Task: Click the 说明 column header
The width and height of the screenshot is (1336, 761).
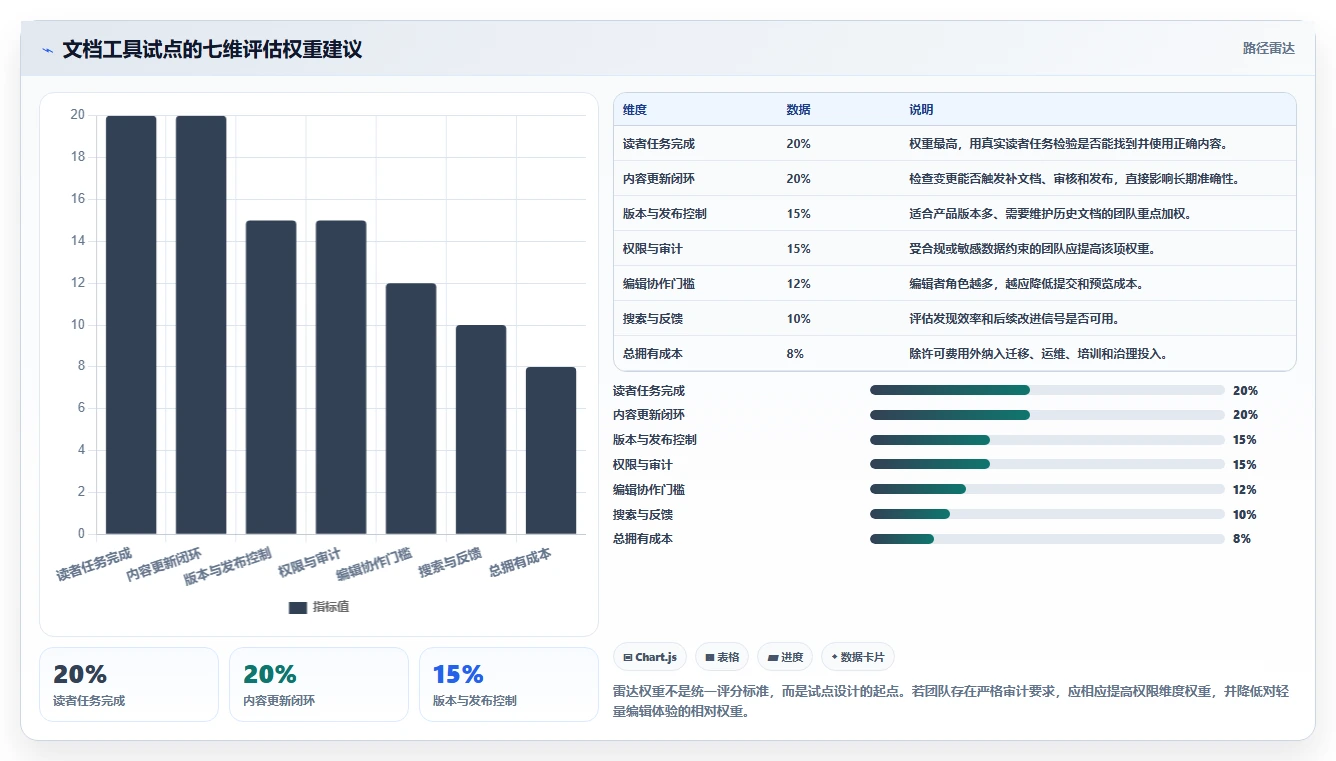Action: [921, 109]
